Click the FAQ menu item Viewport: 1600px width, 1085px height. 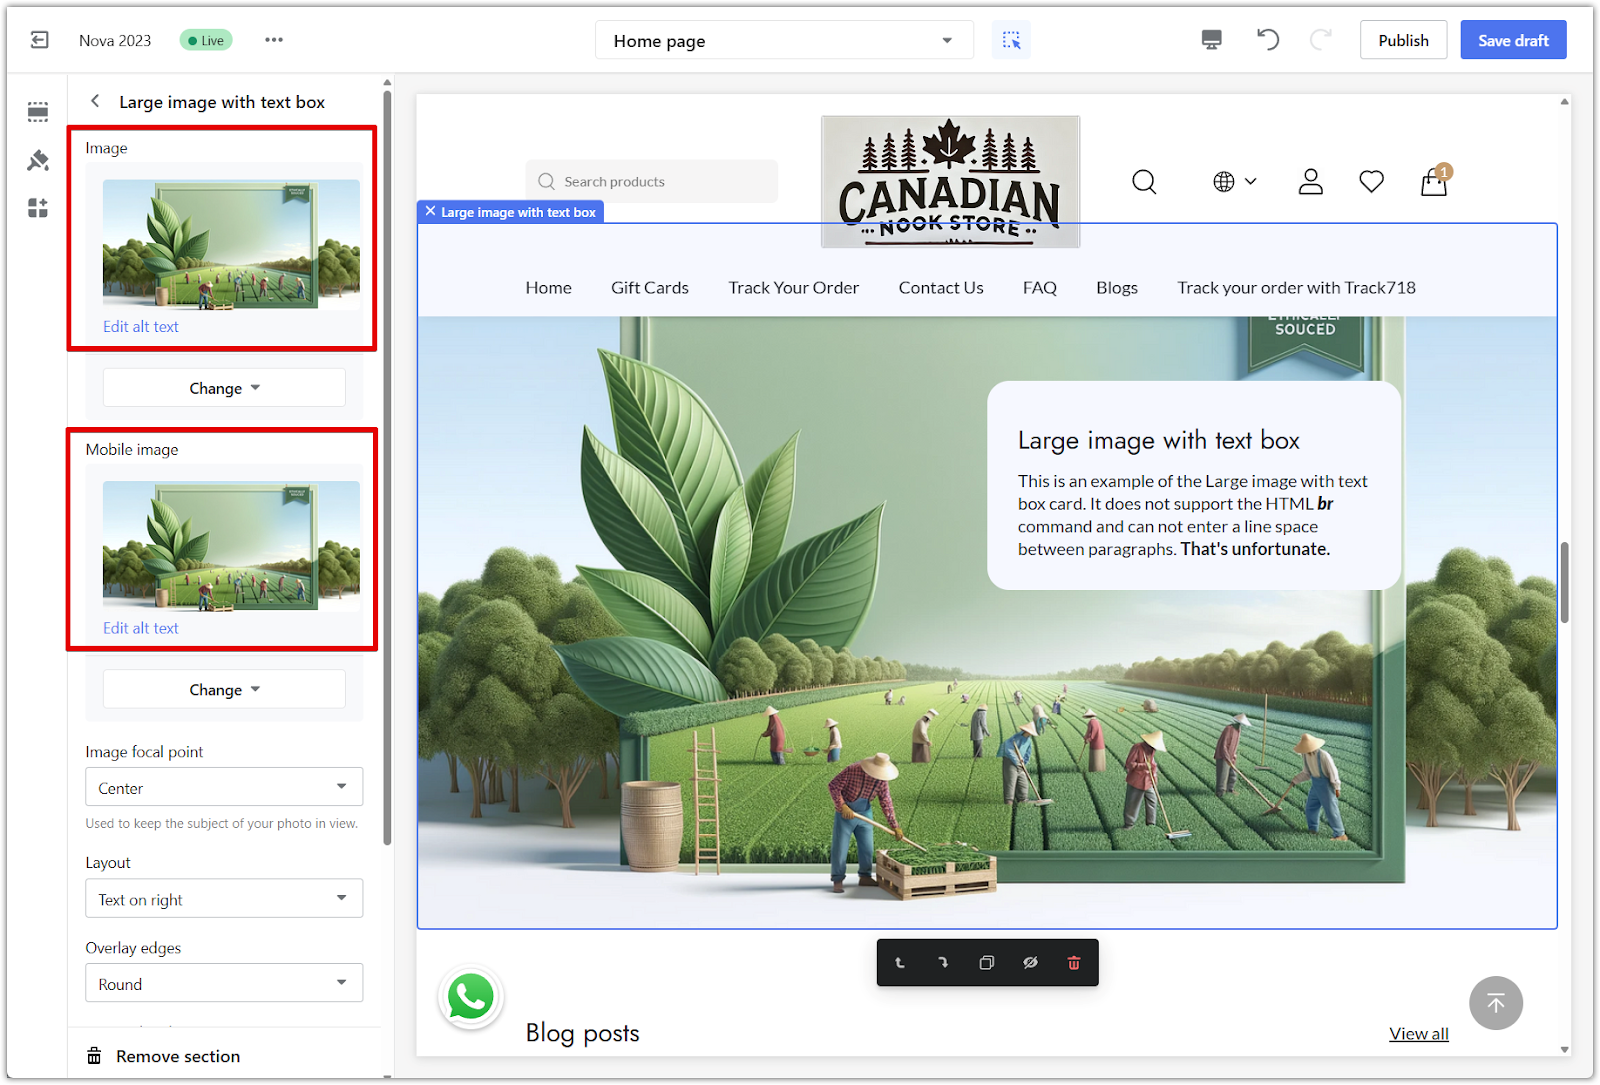pos(1040,288)
